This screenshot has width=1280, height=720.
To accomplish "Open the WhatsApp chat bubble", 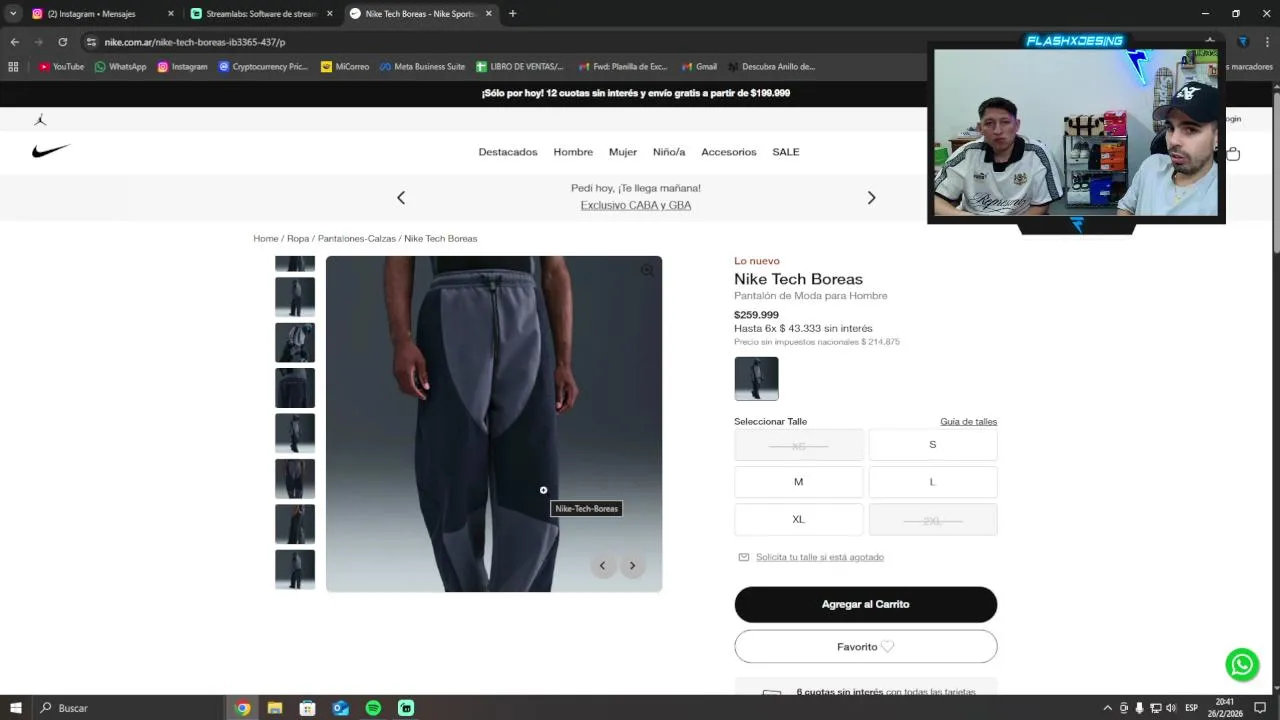I will pyautogui.click(x=1242, y=664).
